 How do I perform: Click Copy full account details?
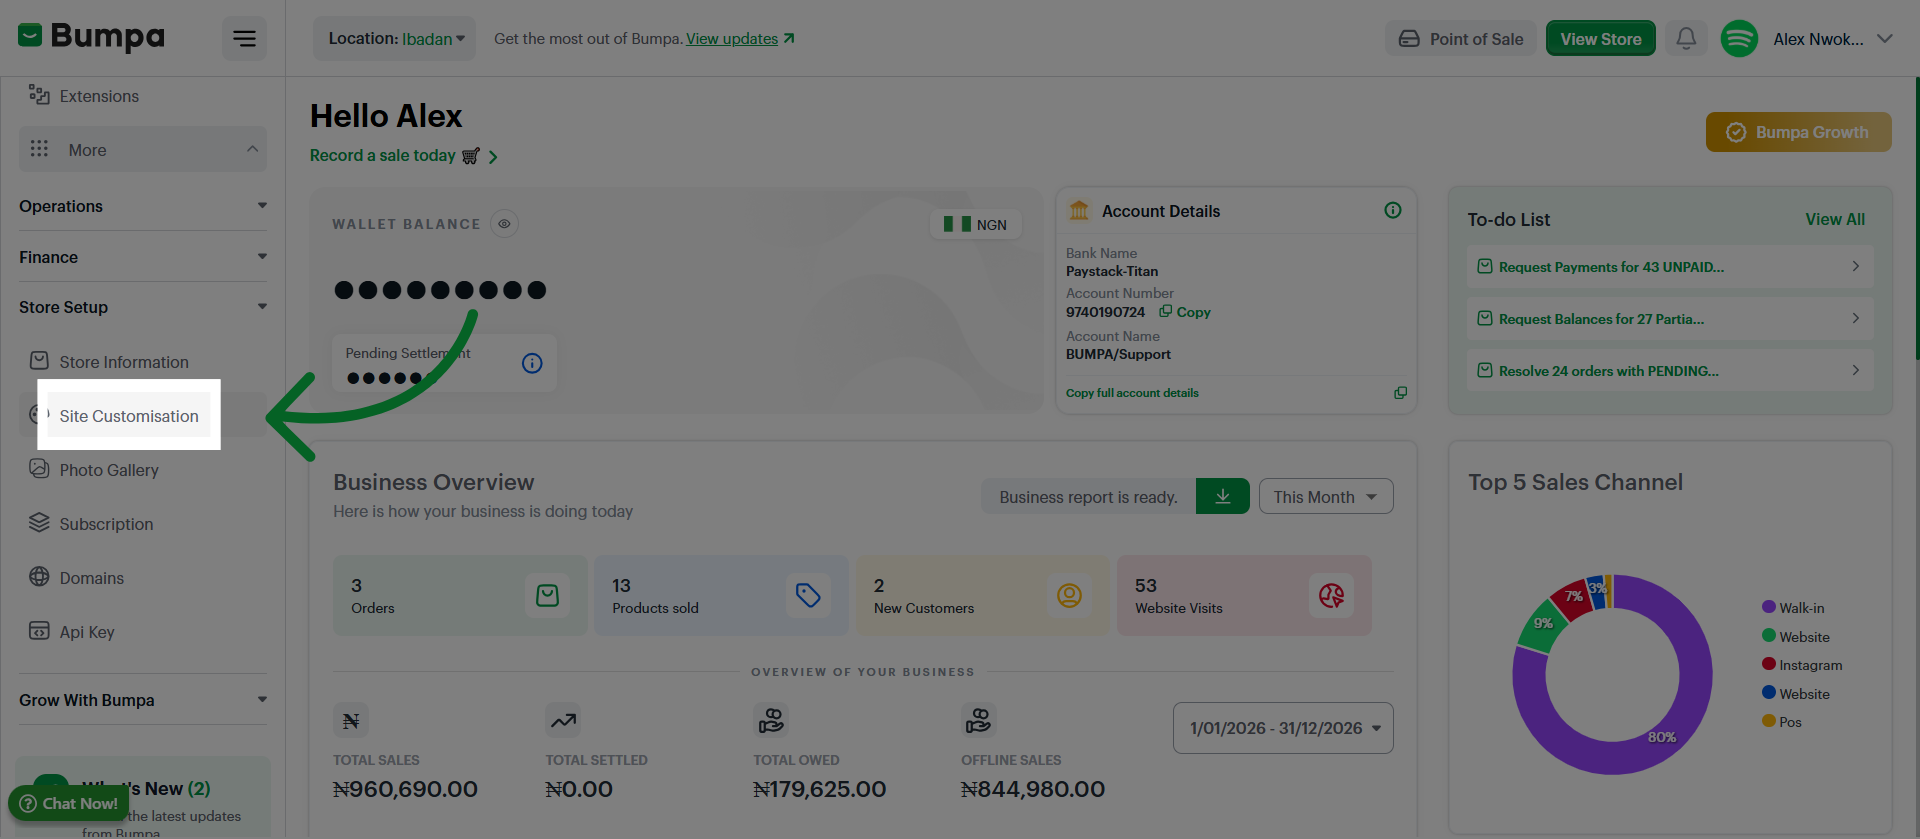click(x=1132, y=393)
